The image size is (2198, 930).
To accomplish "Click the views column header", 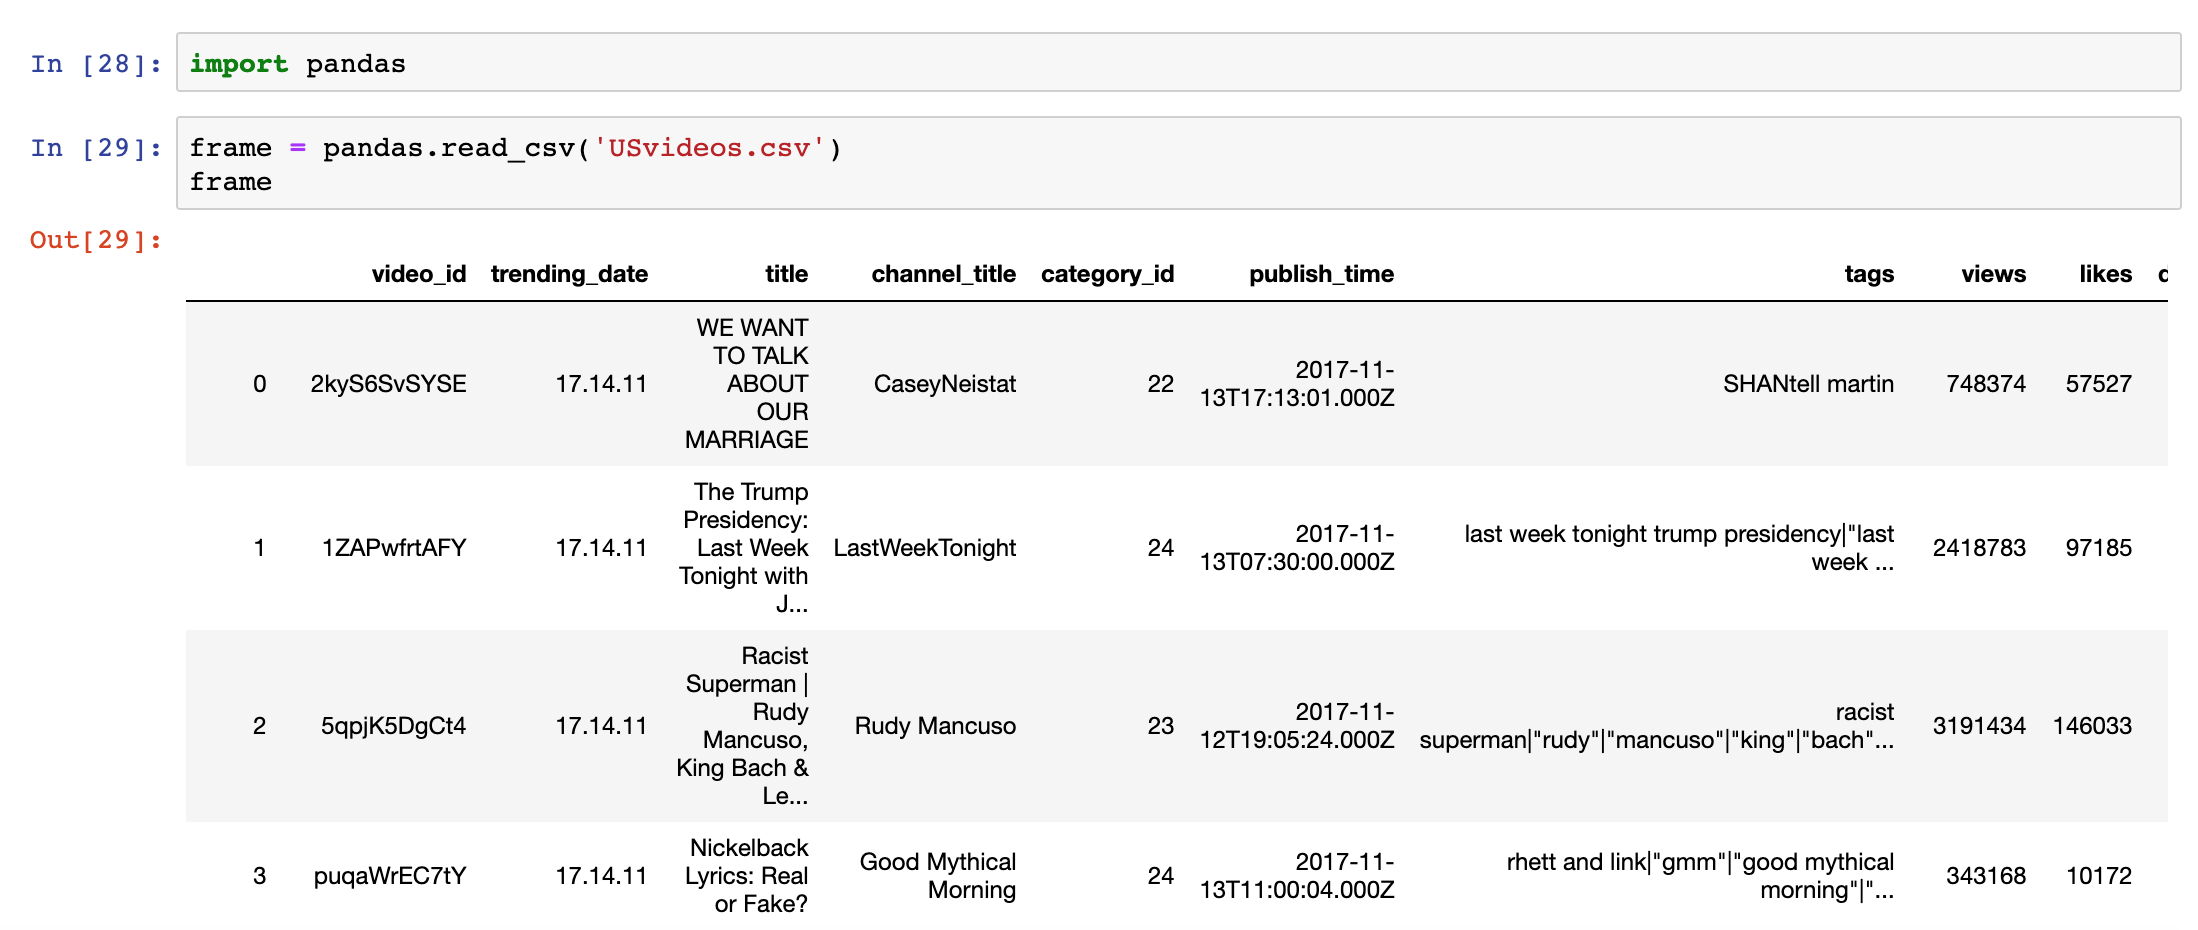I will click(x=1993, y=274).
